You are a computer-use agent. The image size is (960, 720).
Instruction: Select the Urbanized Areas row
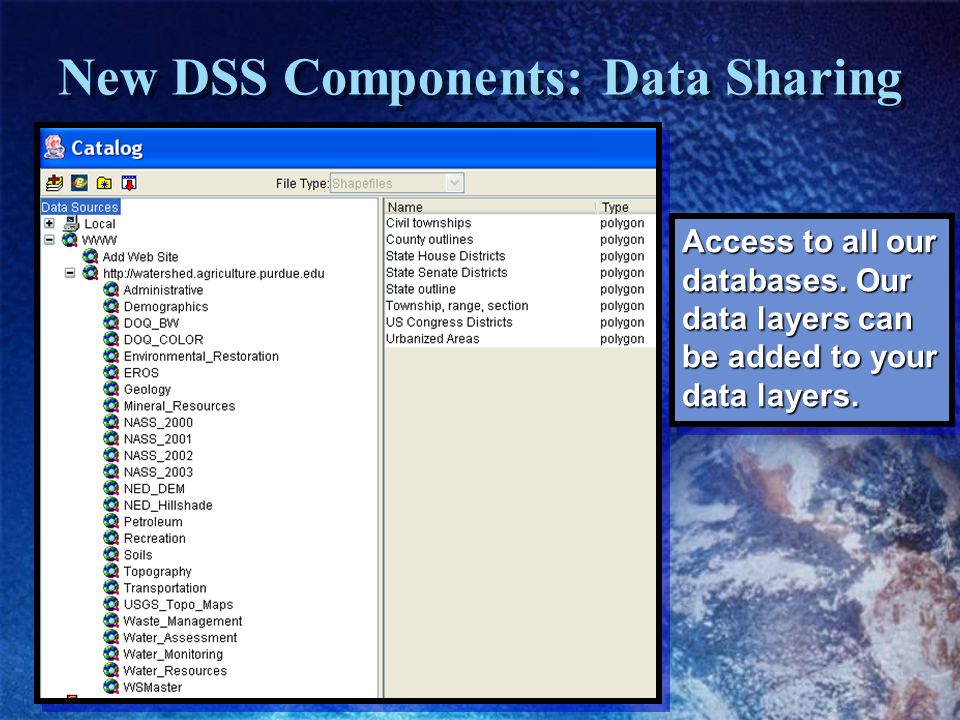click(520, 339)
